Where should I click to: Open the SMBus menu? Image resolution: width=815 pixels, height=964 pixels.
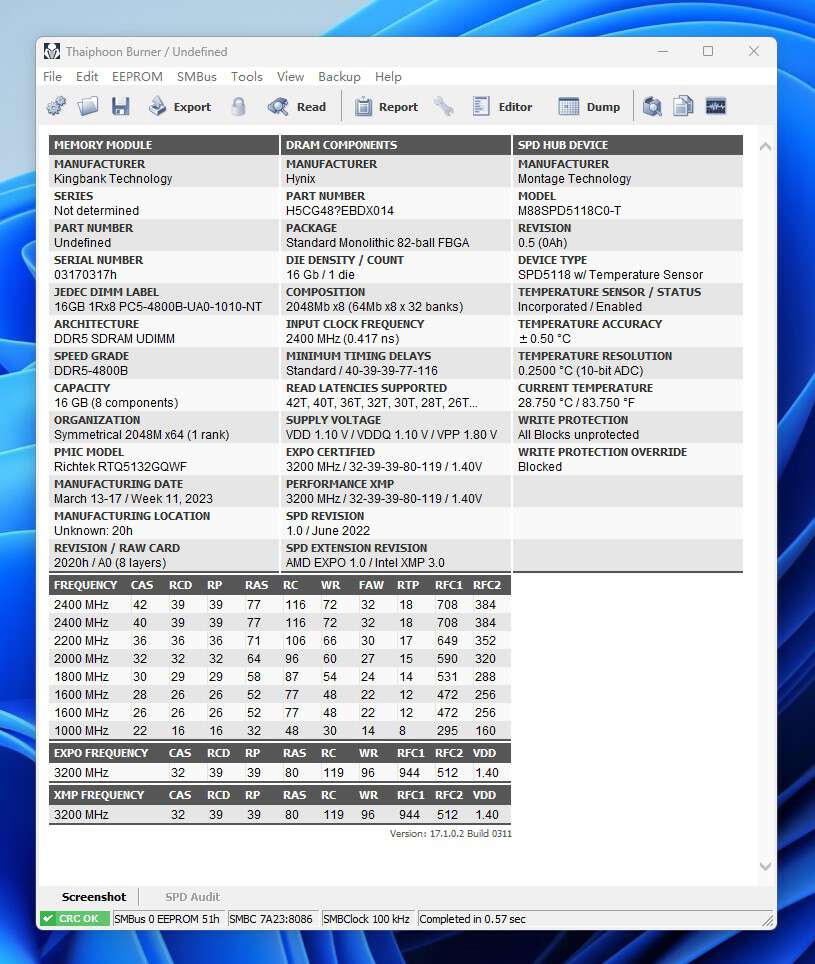196,77
